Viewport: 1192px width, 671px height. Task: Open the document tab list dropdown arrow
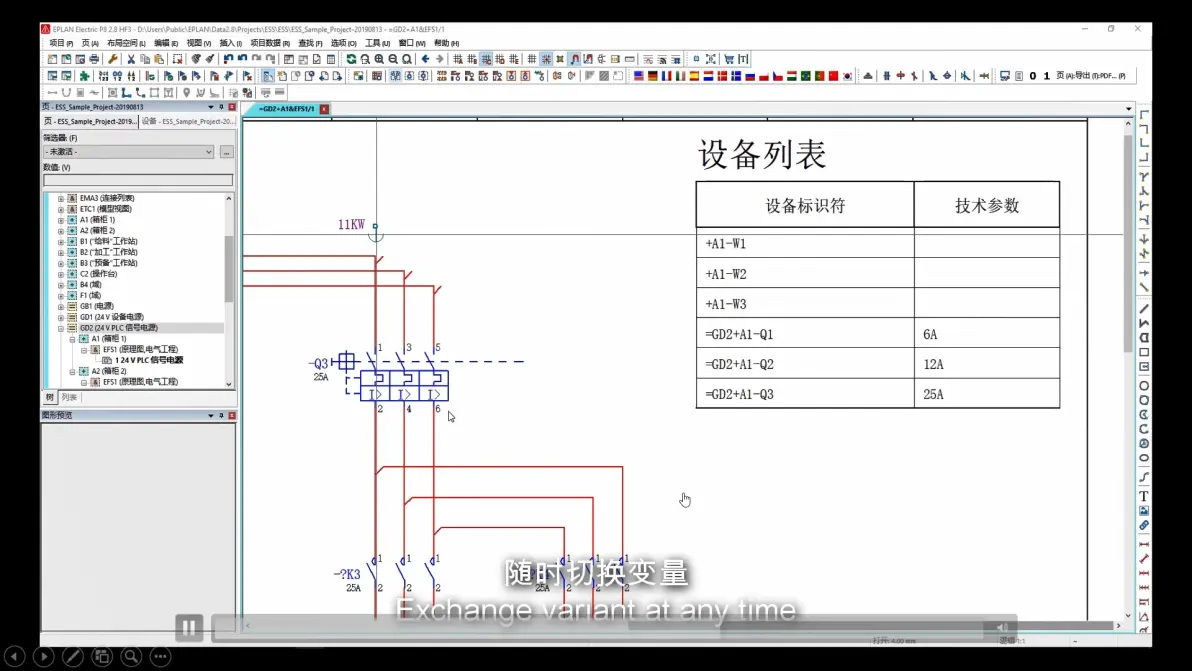click(1128, 109)
